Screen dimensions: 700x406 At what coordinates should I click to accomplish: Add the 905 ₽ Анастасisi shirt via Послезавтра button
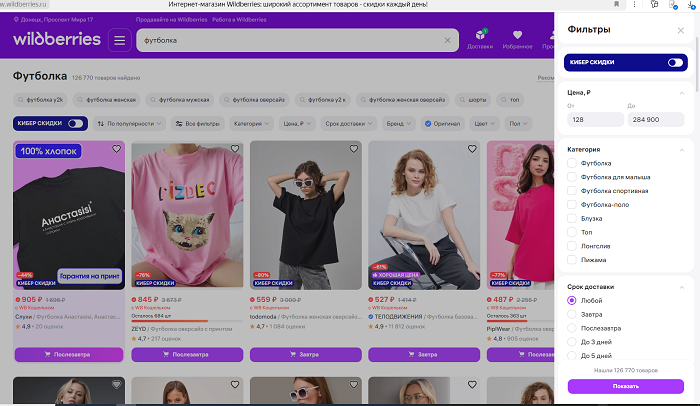pos(69,355)
